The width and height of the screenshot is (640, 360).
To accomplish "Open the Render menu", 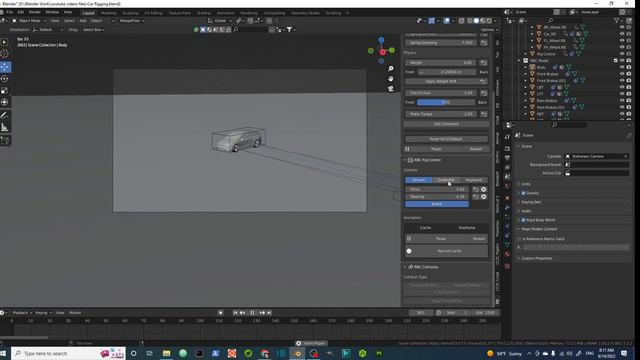I will click(x=34, y=13).
